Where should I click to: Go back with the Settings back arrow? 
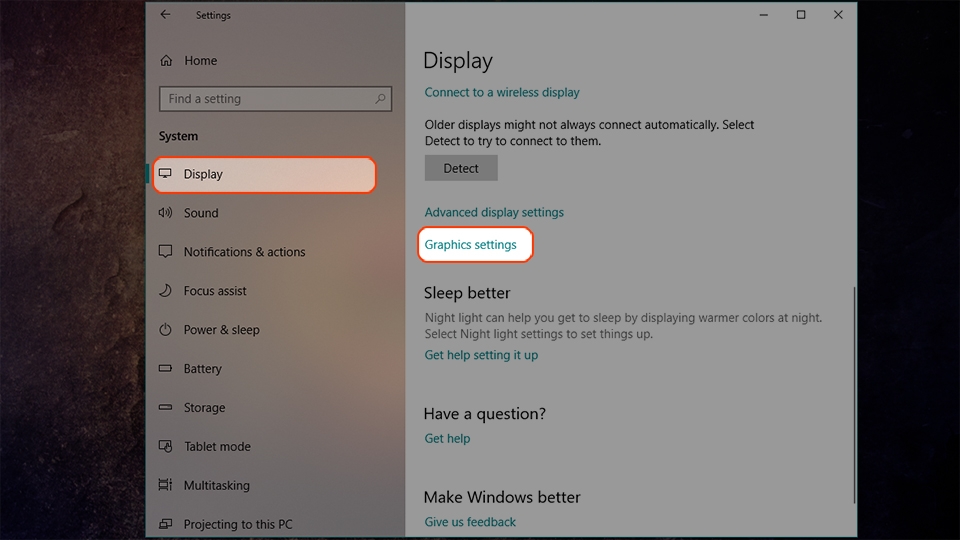pyautogui.click(x=165, y=15)
